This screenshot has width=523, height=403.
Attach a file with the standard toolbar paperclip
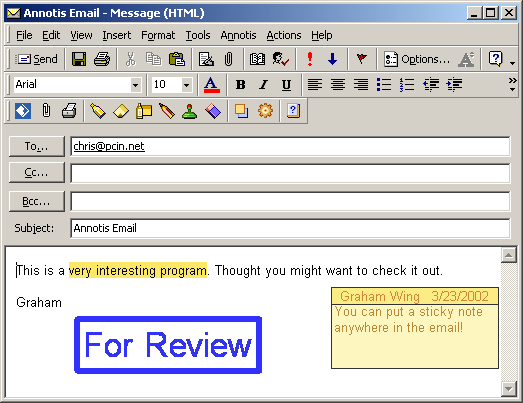[228, 59]
